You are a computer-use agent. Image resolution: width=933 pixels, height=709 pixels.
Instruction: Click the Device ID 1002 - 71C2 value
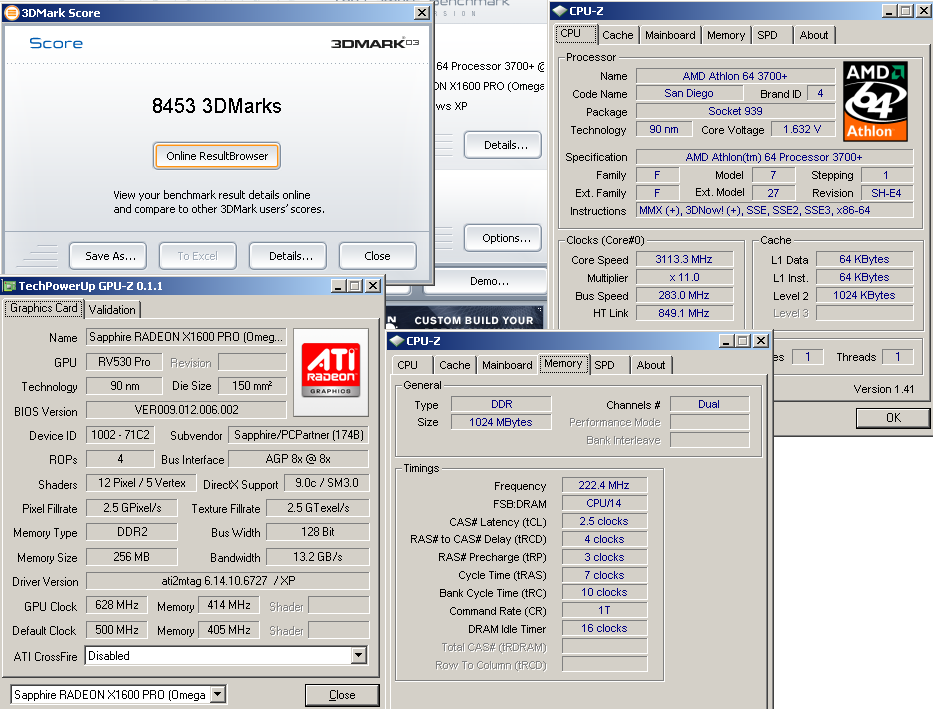pos(120,435)
